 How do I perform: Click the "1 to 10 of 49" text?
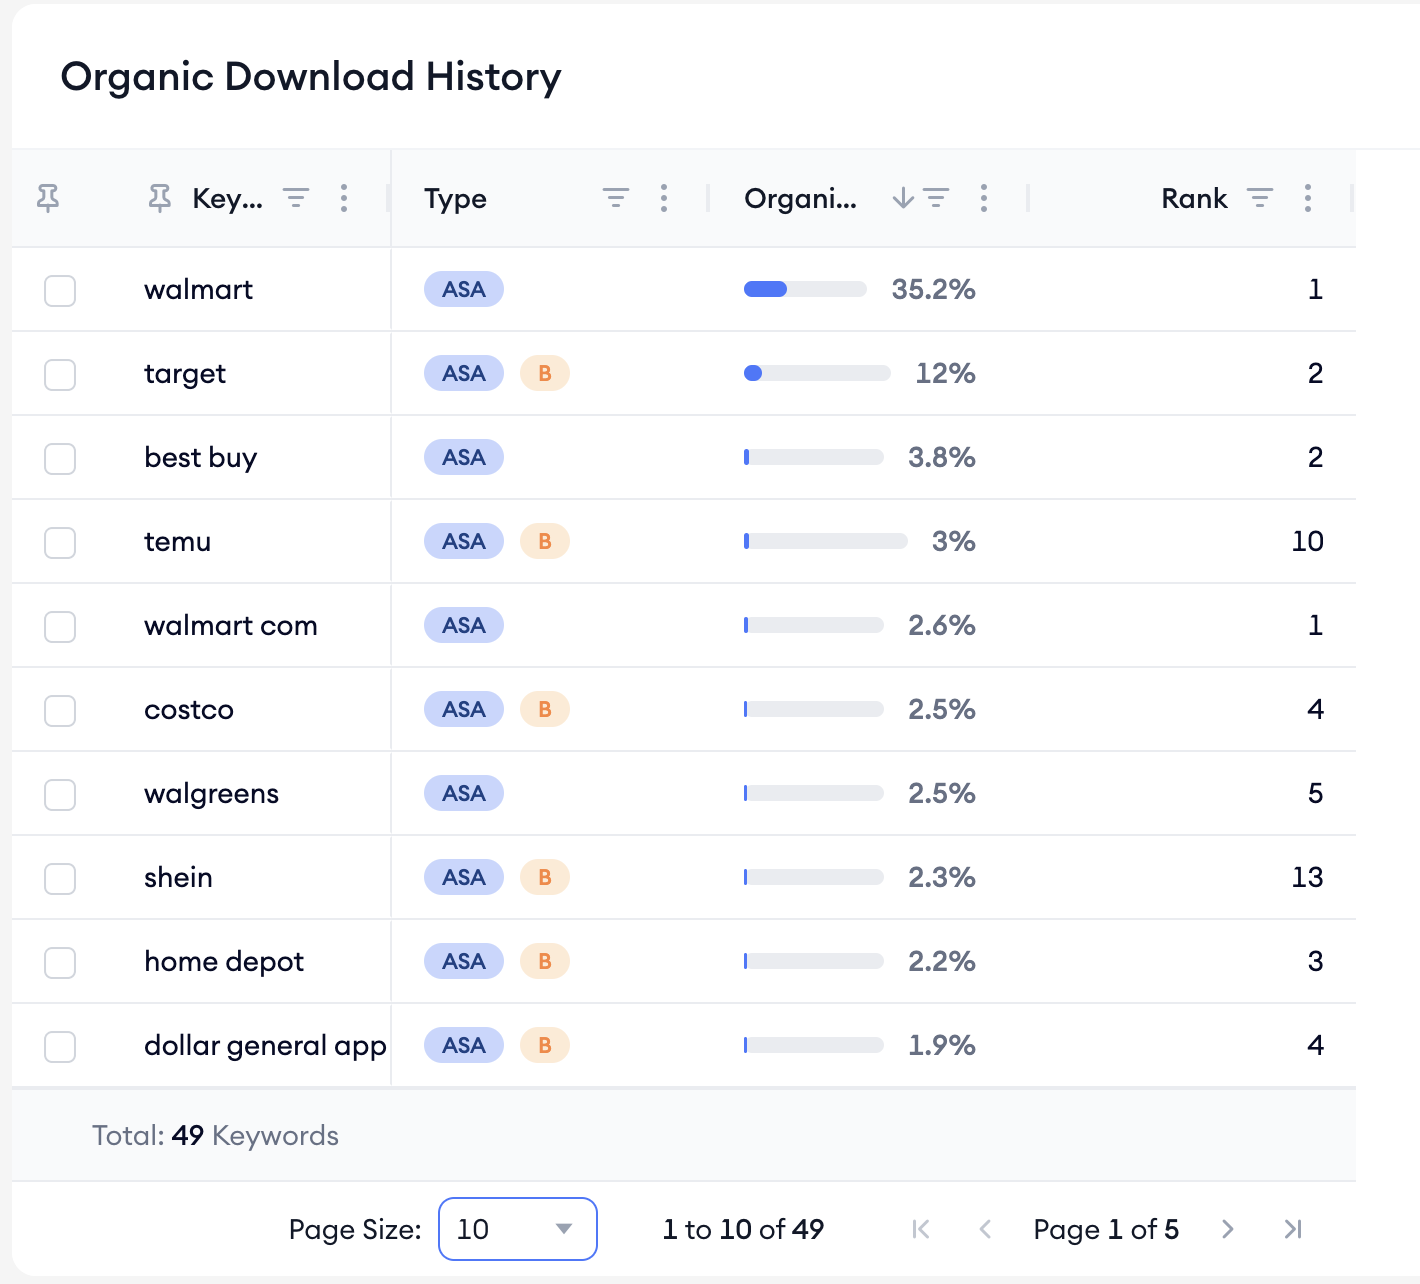[743, 1229]
